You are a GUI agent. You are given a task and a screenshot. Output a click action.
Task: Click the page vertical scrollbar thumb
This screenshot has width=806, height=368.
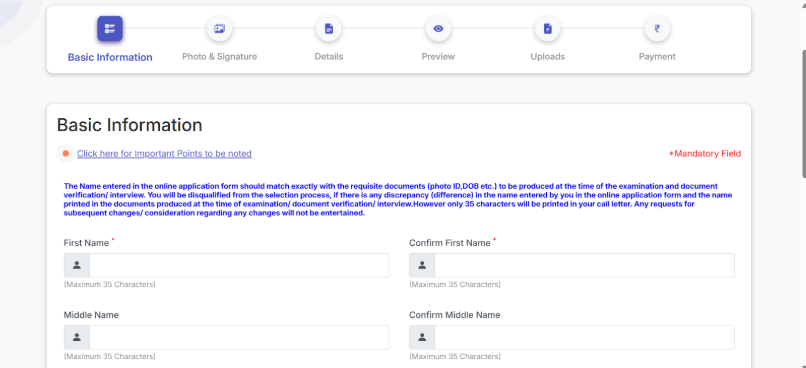(x=803, y=114)
